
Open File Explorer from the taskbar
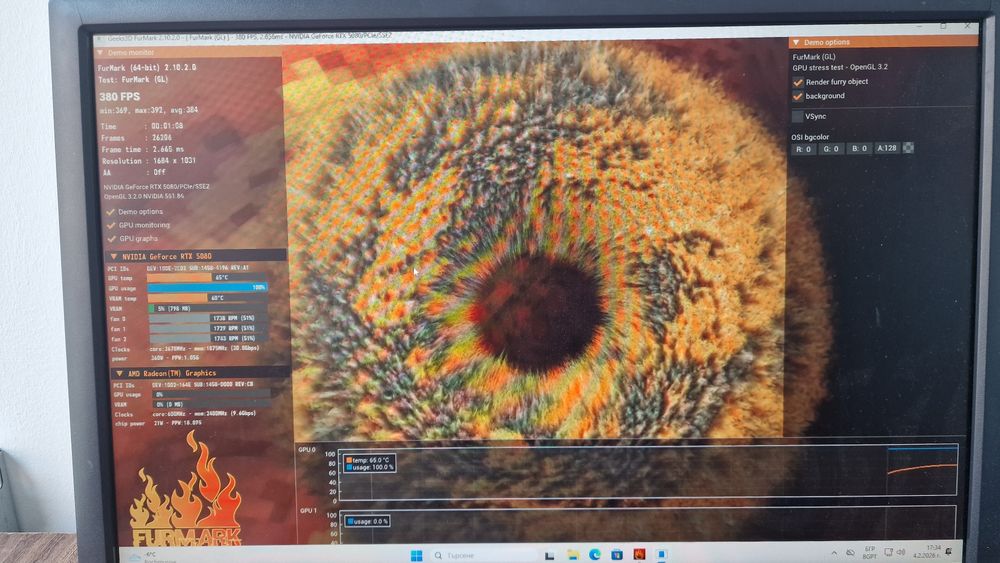(573, 555)
